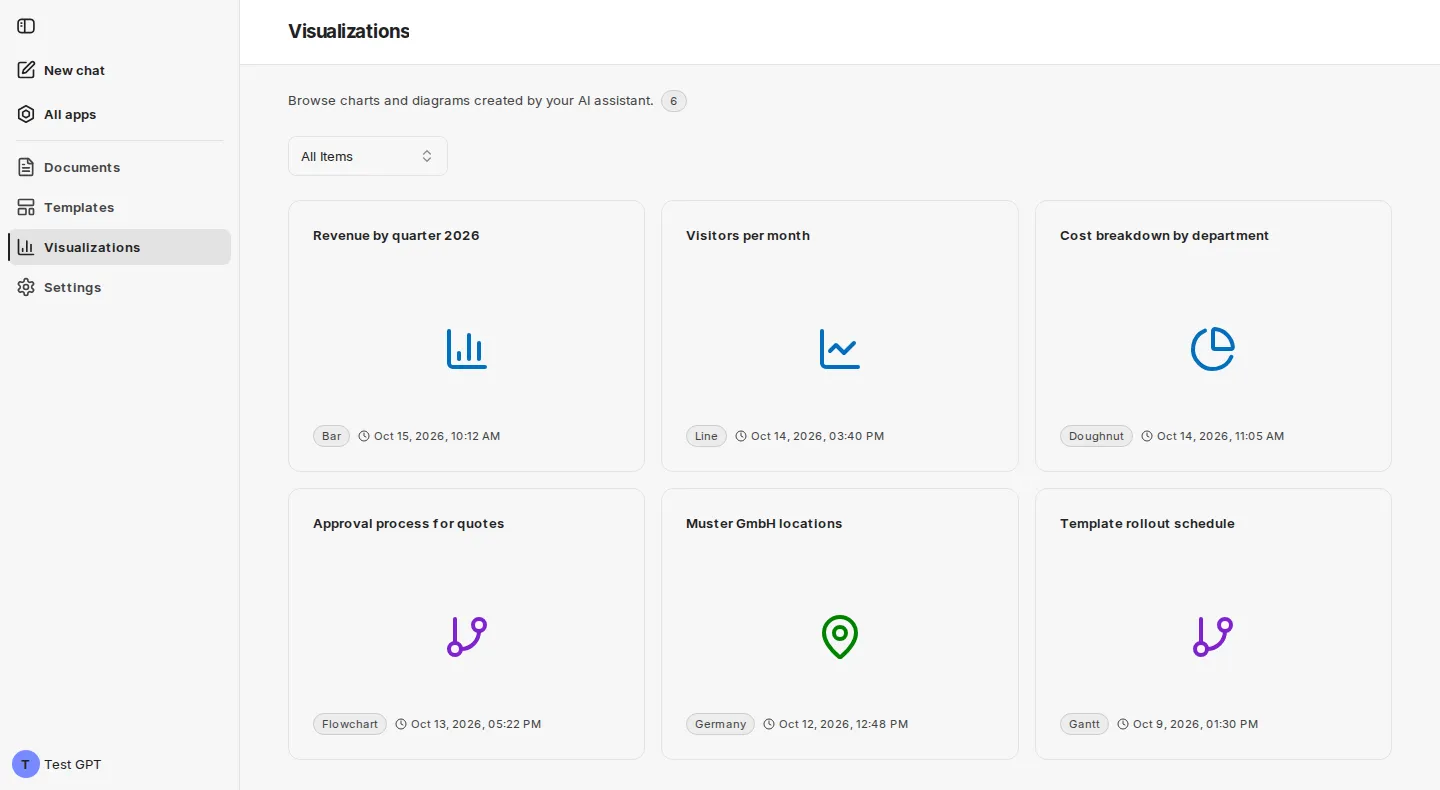
Task: Open the All Items filter dropdown
Action: tap(368, 156)
